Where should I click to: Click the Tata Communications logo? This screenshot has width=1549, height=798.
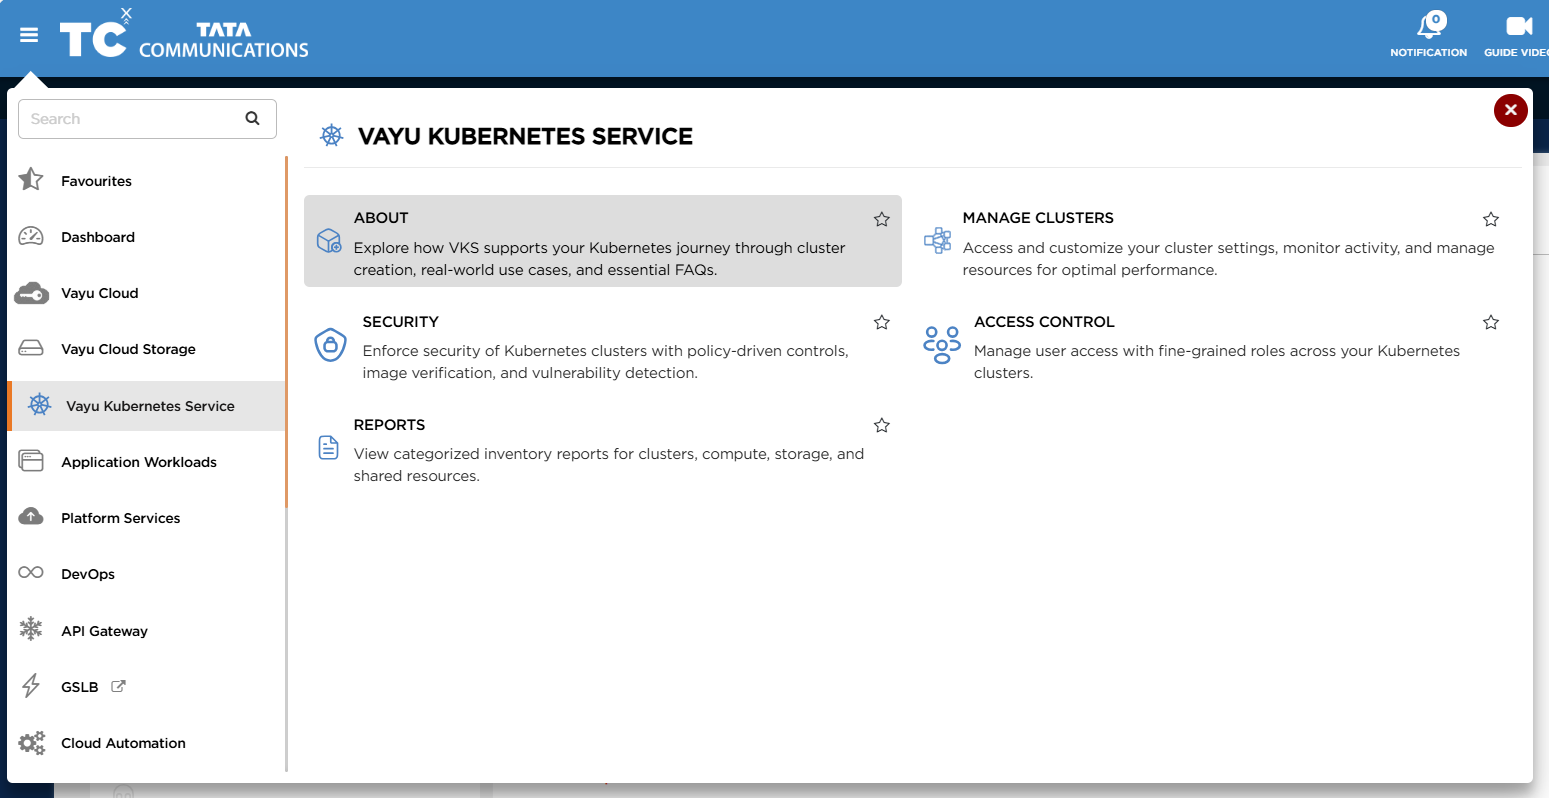coord(184,36)
